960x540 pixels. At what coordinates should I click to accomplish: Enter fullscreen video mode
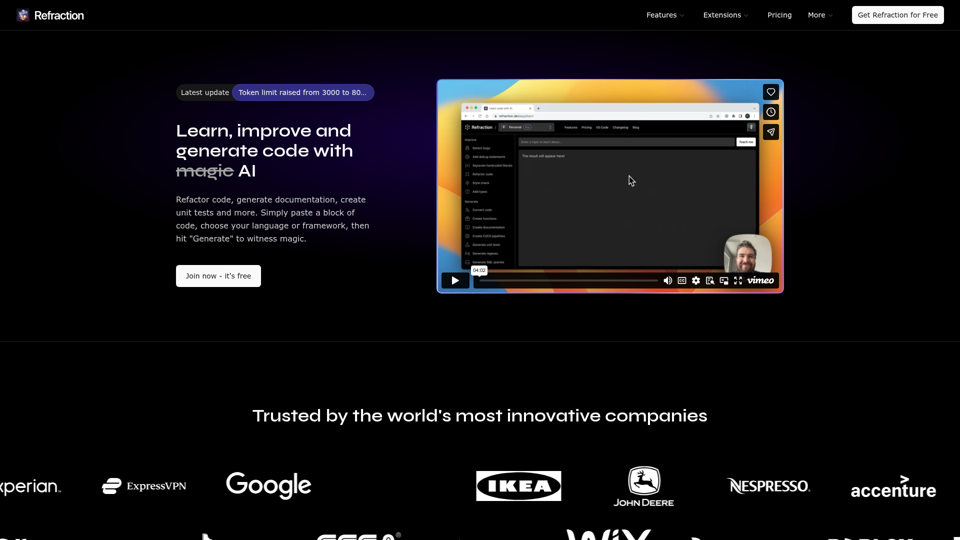coord(738,280)
